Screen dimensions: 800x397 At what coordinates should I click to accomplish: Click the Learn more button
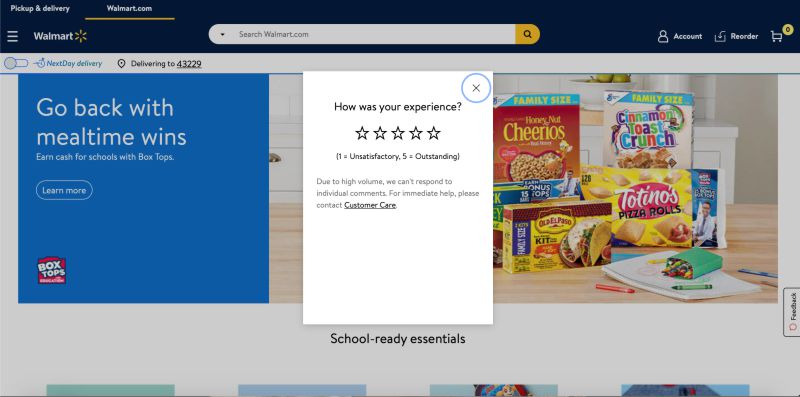(x=64, y=190)
